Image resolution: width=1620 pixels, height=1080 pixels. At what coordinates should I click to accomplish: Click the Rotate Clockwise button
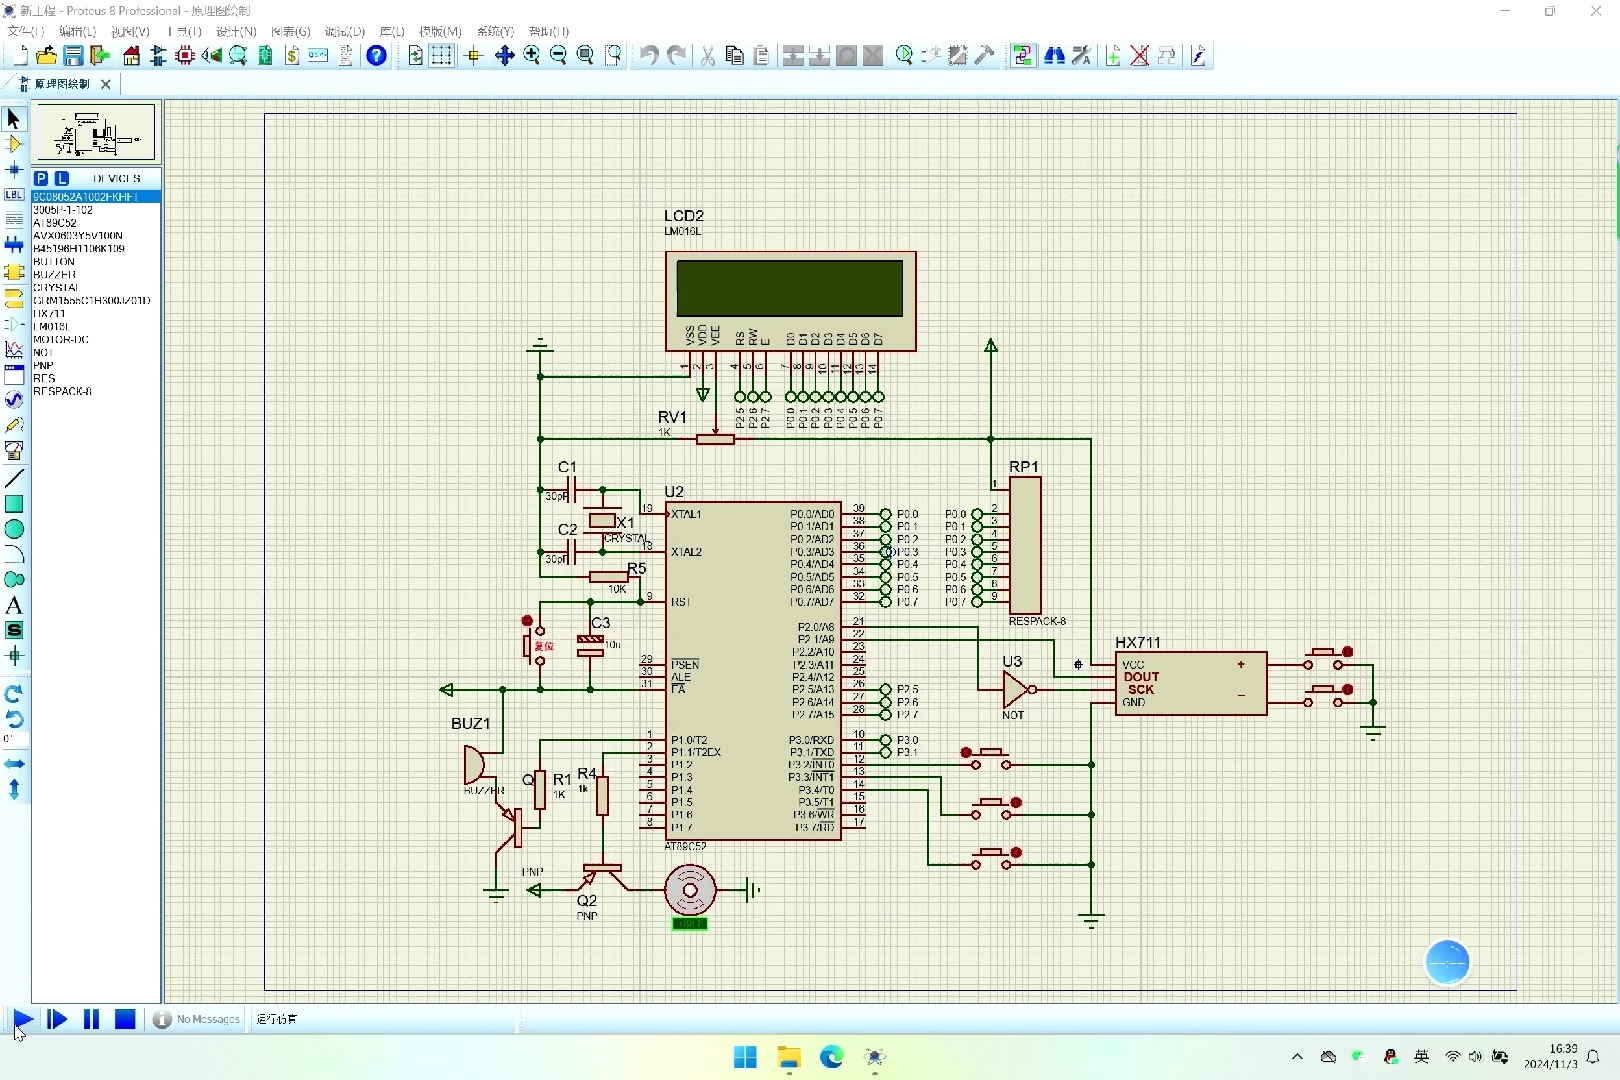(x=14, y=693)
